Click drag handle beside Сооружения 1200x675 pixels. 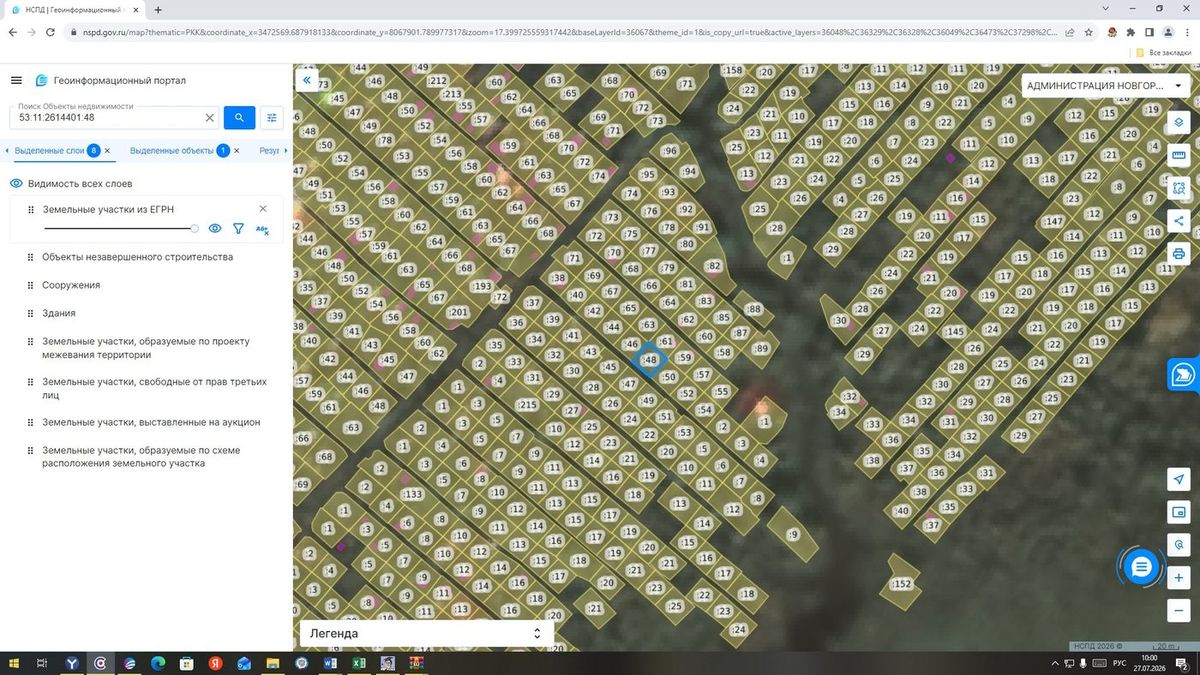31,286
